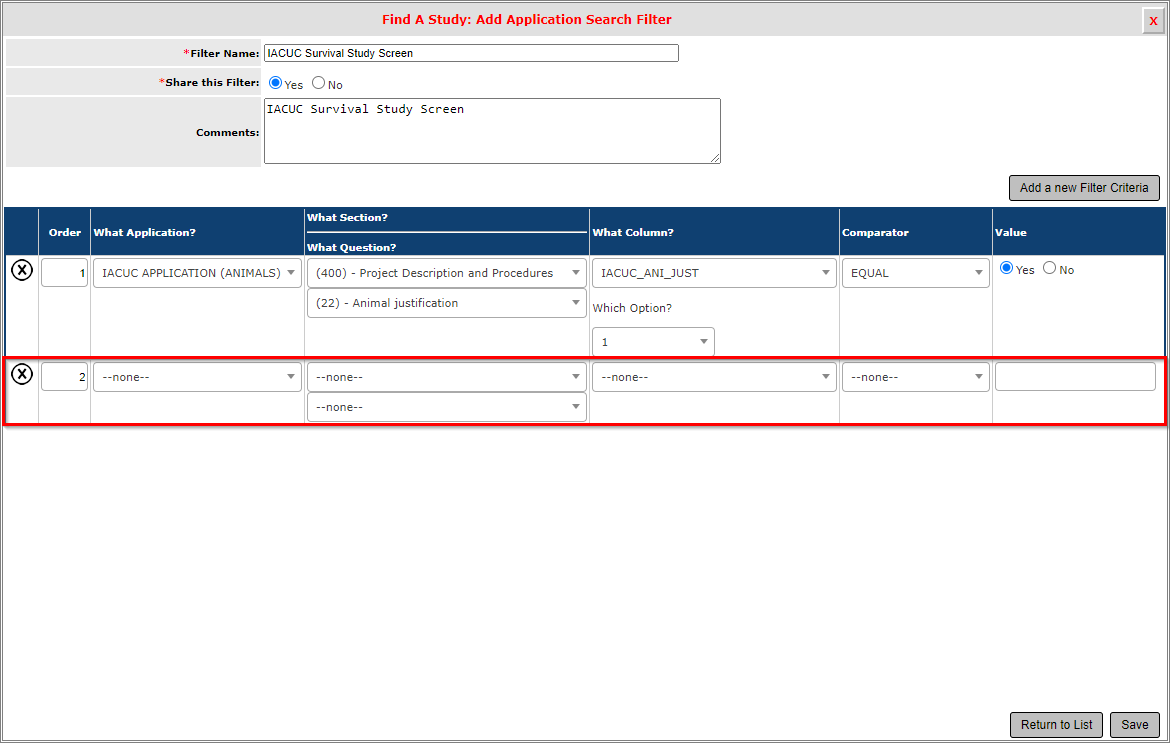Screen dimensions: 1170x743
Task: Click the 'What Application?' column header
Action: click(x=145, y=232)
